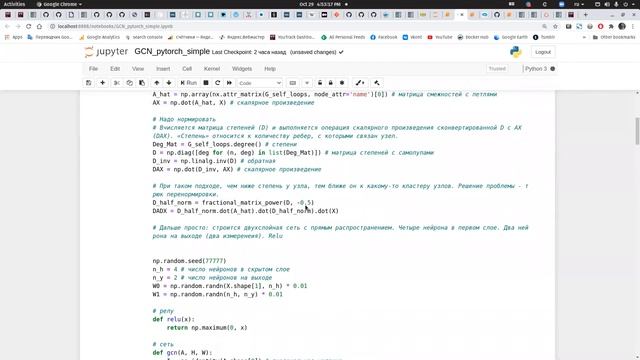Go back with the browser back arrow
The height and width of the screenshot is (360, 640).
click(x=7, y=26)
